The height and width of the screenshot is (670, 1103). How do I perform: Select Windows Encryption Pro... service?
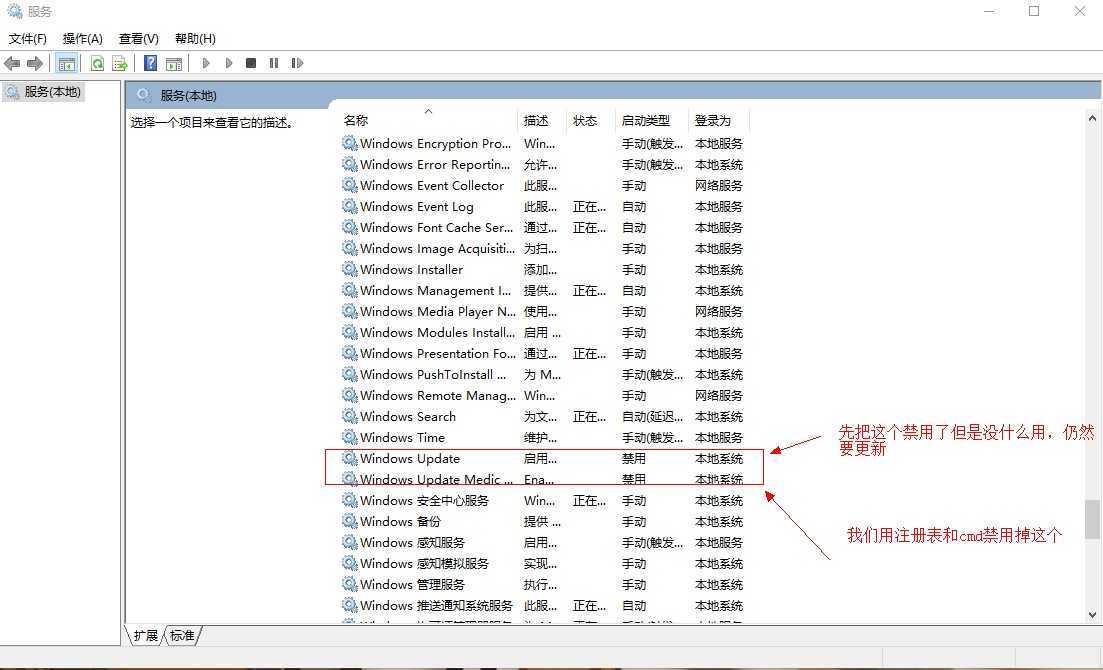pos(542,144)
